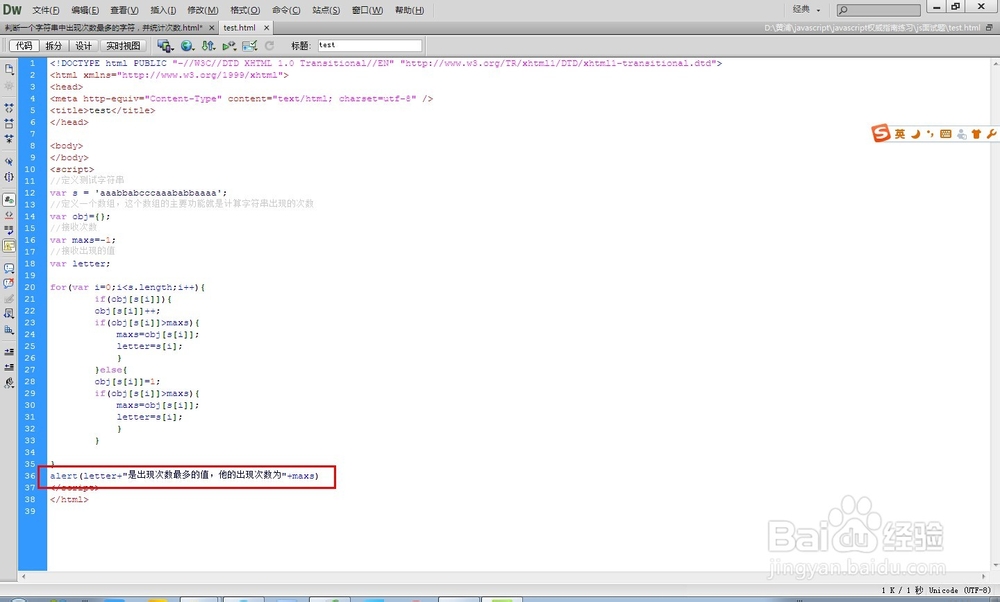The width and height of the screenshot is (1000, 602).
Task: Click the Show Code Navigator icon
Action: [9, 85]
